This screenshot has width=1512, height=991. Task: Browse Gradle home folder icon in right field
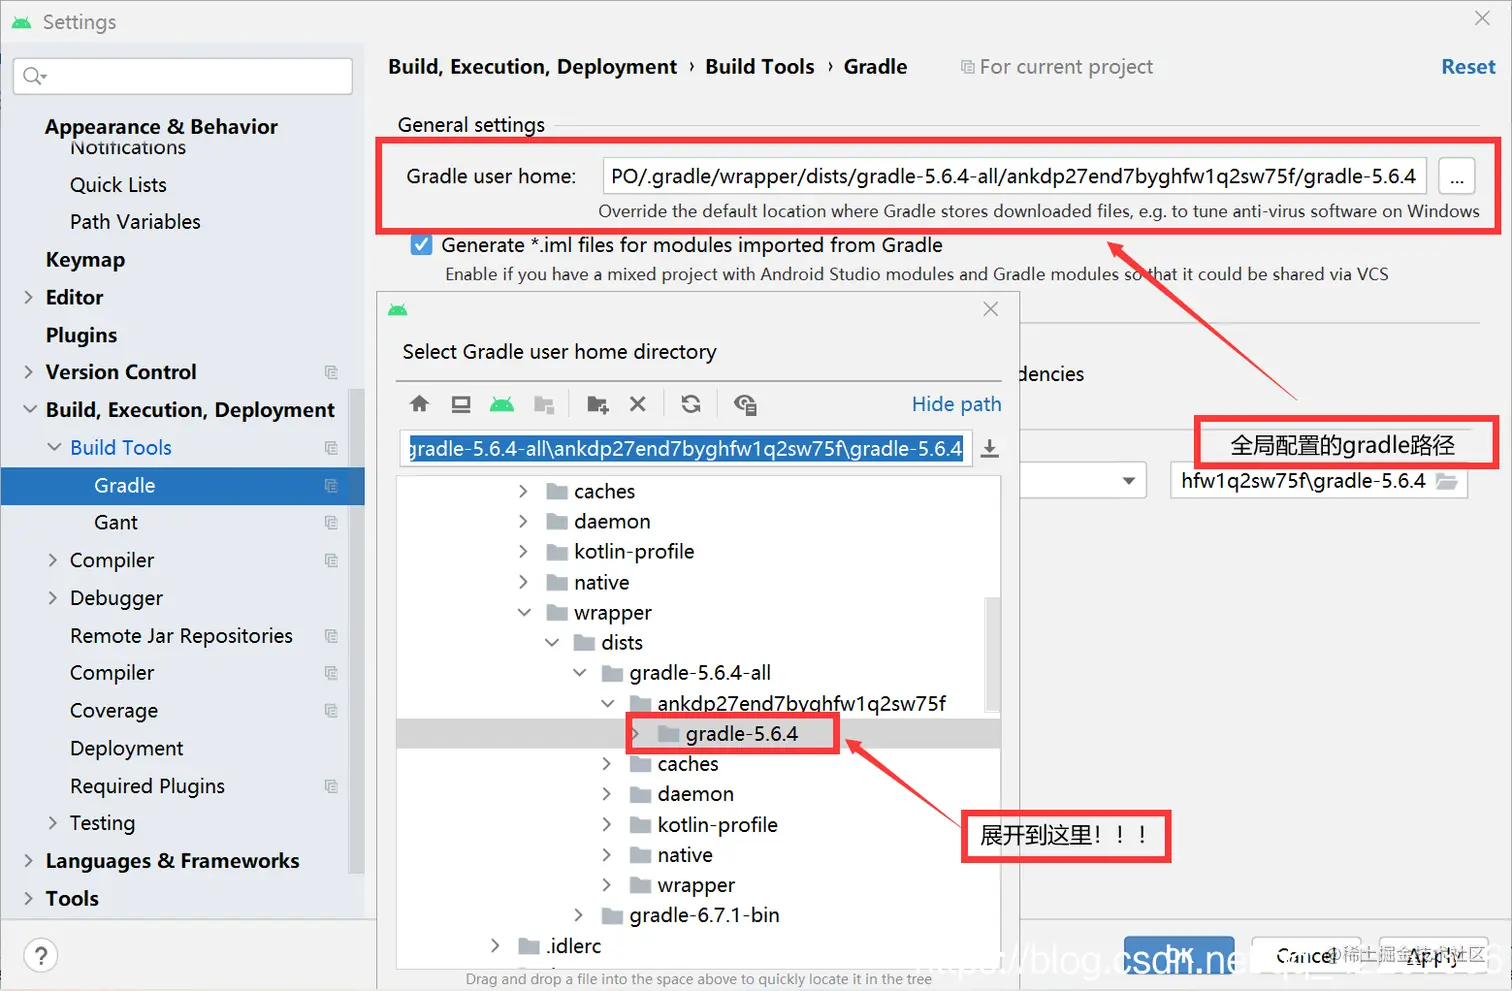point(1446,481)
